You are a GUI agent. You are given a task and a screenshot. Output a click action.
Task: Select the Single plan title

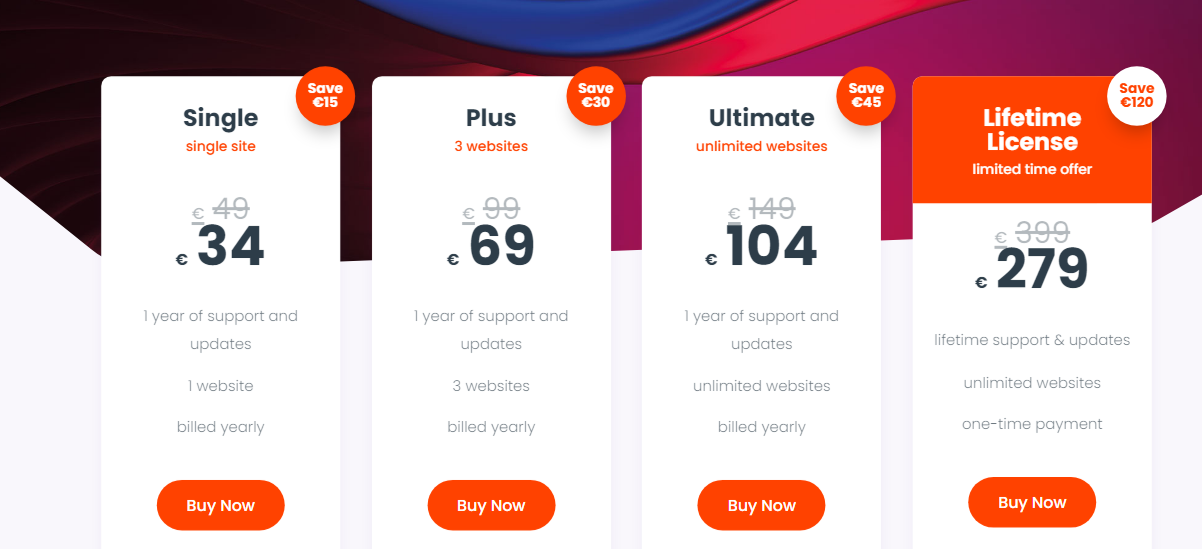[220, 118]
